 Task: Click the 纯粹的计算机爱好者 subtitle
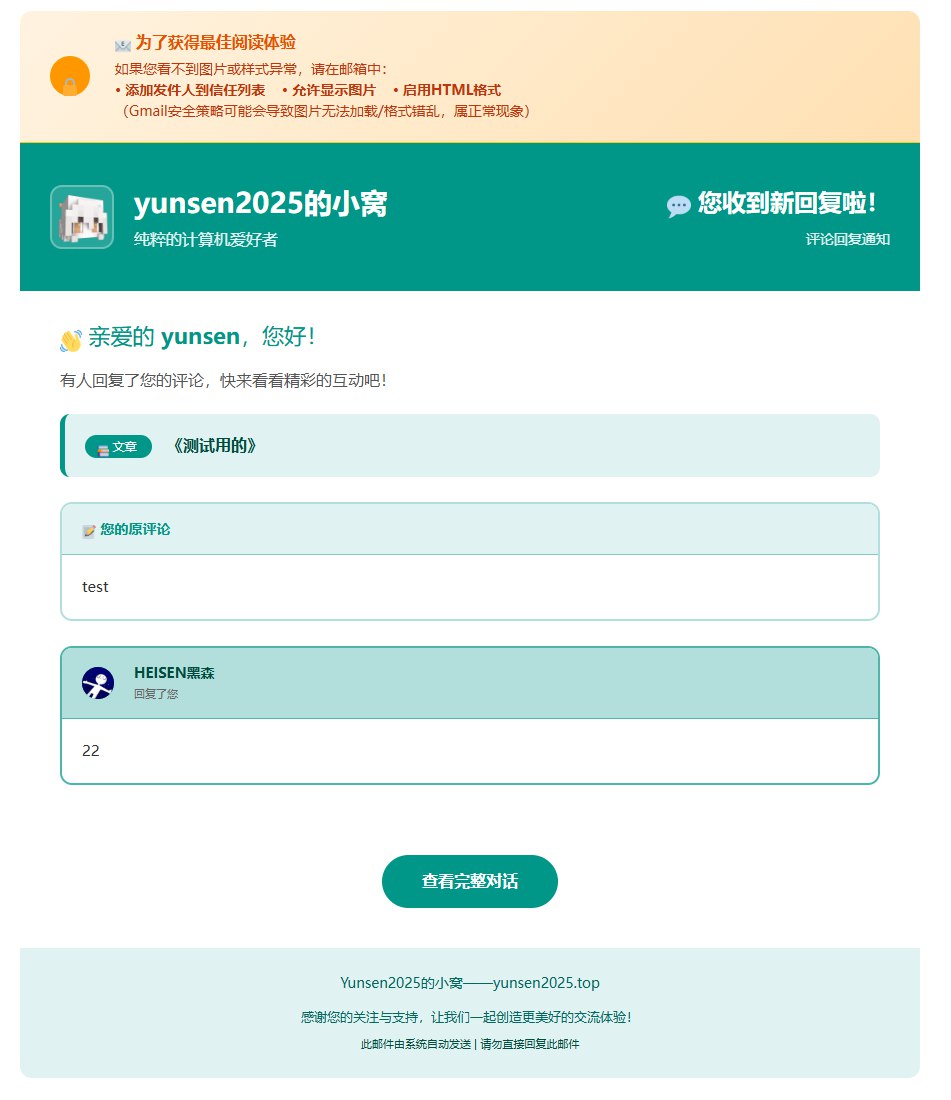coord(205,239)
